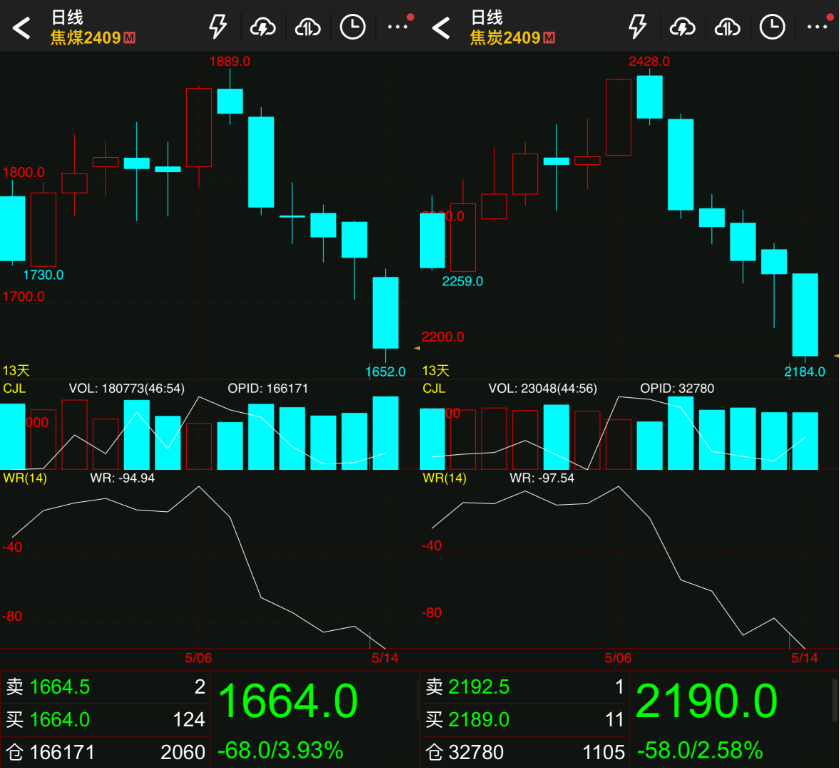Select the 焦炭2409 contract title
This screenshot has height=768, width=840.
506,38
